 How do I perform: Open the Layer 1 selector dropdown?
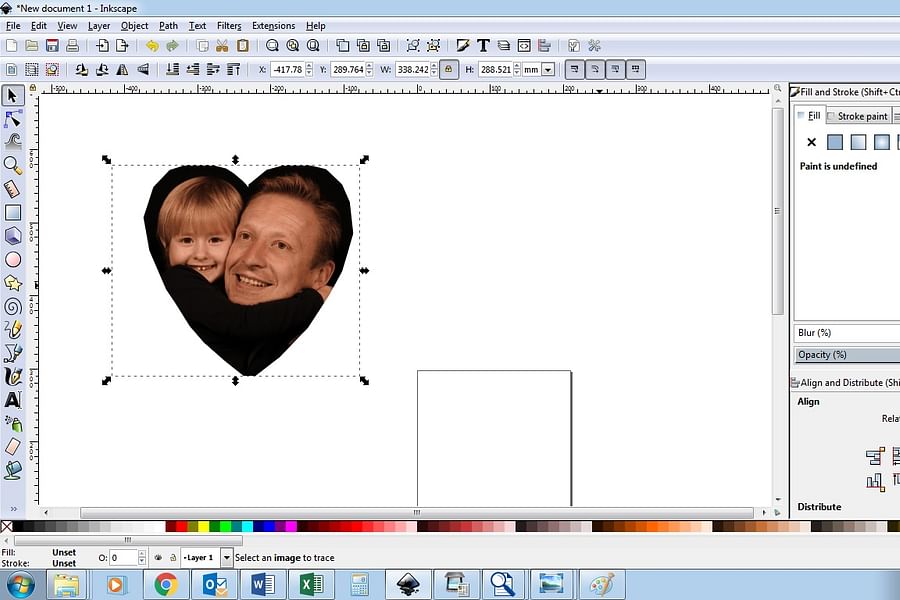click(228, 557)
